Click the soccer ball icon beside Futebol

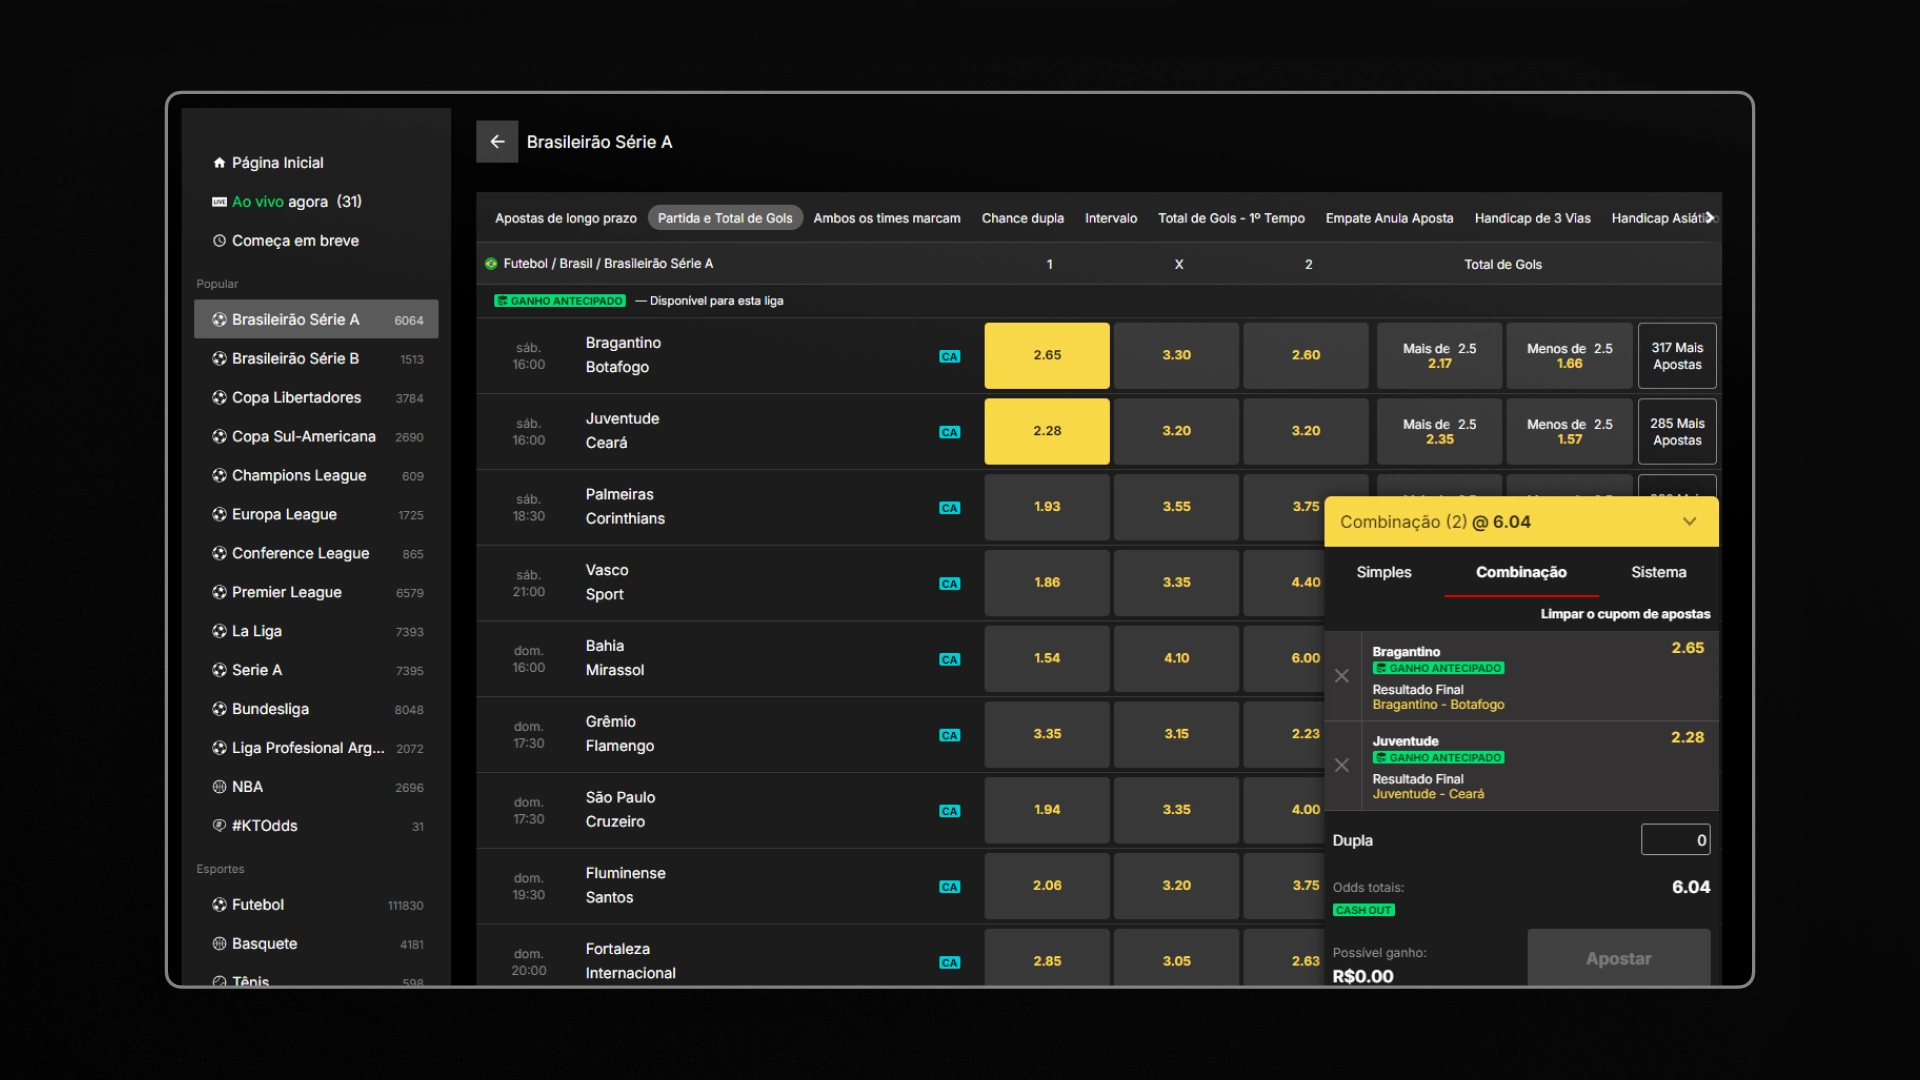coord(219,905)
